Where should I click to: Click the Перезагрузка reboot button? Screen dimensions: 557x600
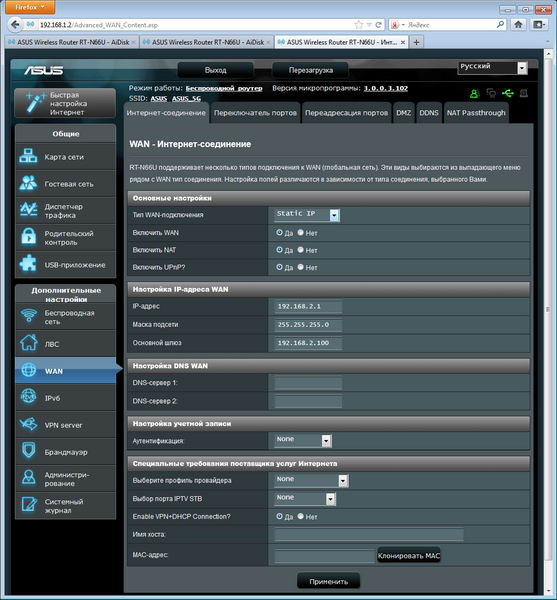point(311,70)
